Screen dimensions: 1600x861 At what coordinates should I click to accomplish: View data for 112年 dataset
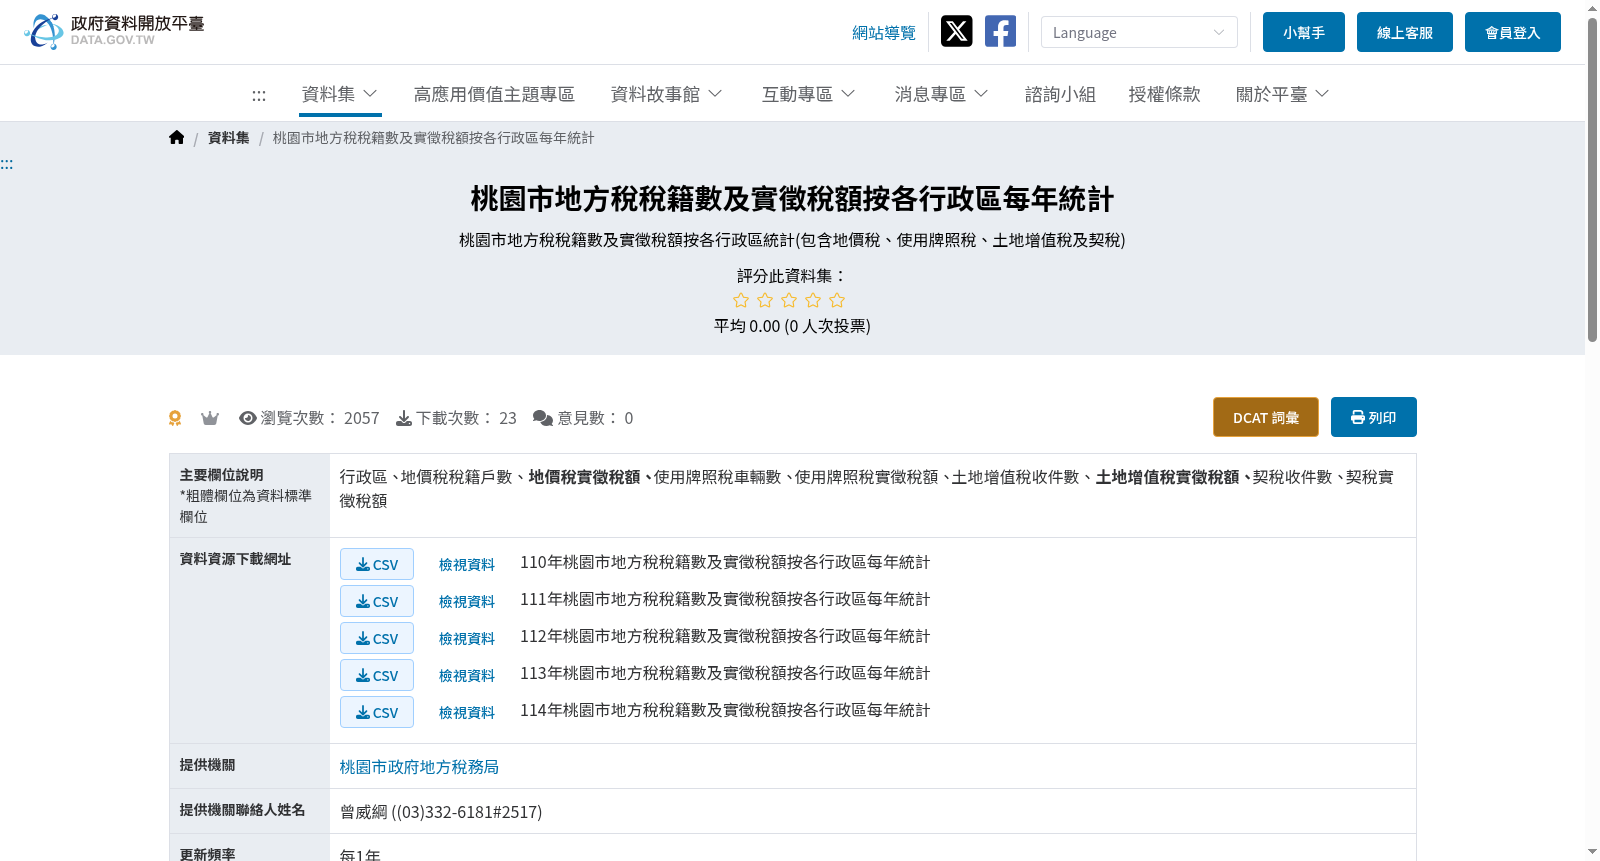(467, 639)
